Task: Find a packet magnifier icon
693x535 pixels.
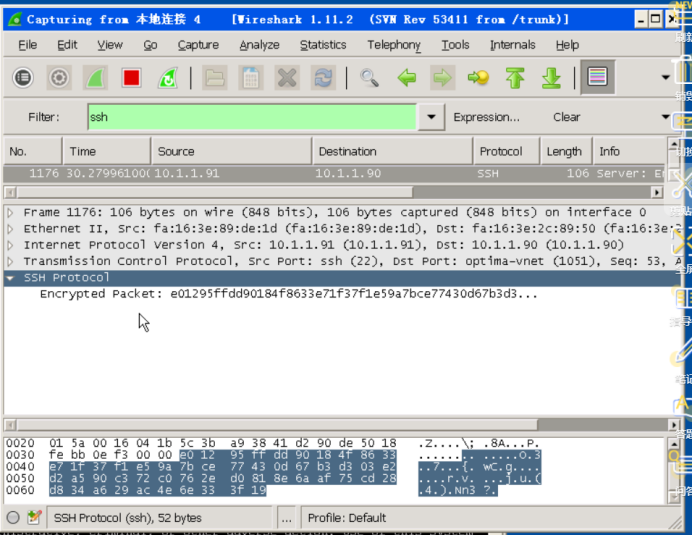Action: (x=369, y=78)
